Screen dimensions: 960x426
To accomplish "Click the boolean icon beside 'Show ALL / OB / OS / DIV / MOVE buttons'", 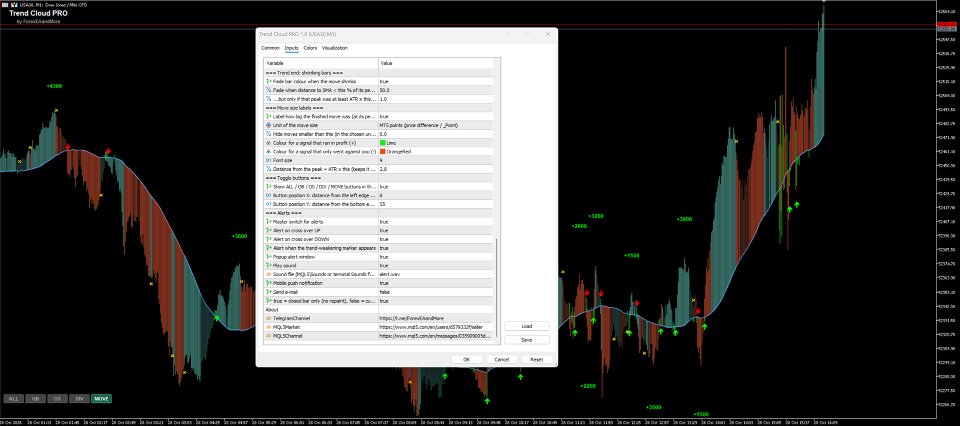I will (268, 186).
